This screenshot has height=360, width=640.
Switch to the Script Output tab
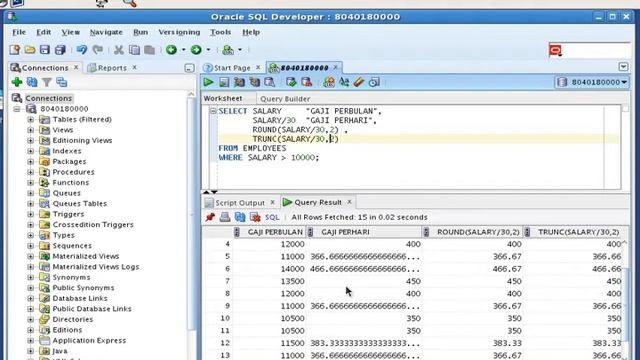(240, 203)
